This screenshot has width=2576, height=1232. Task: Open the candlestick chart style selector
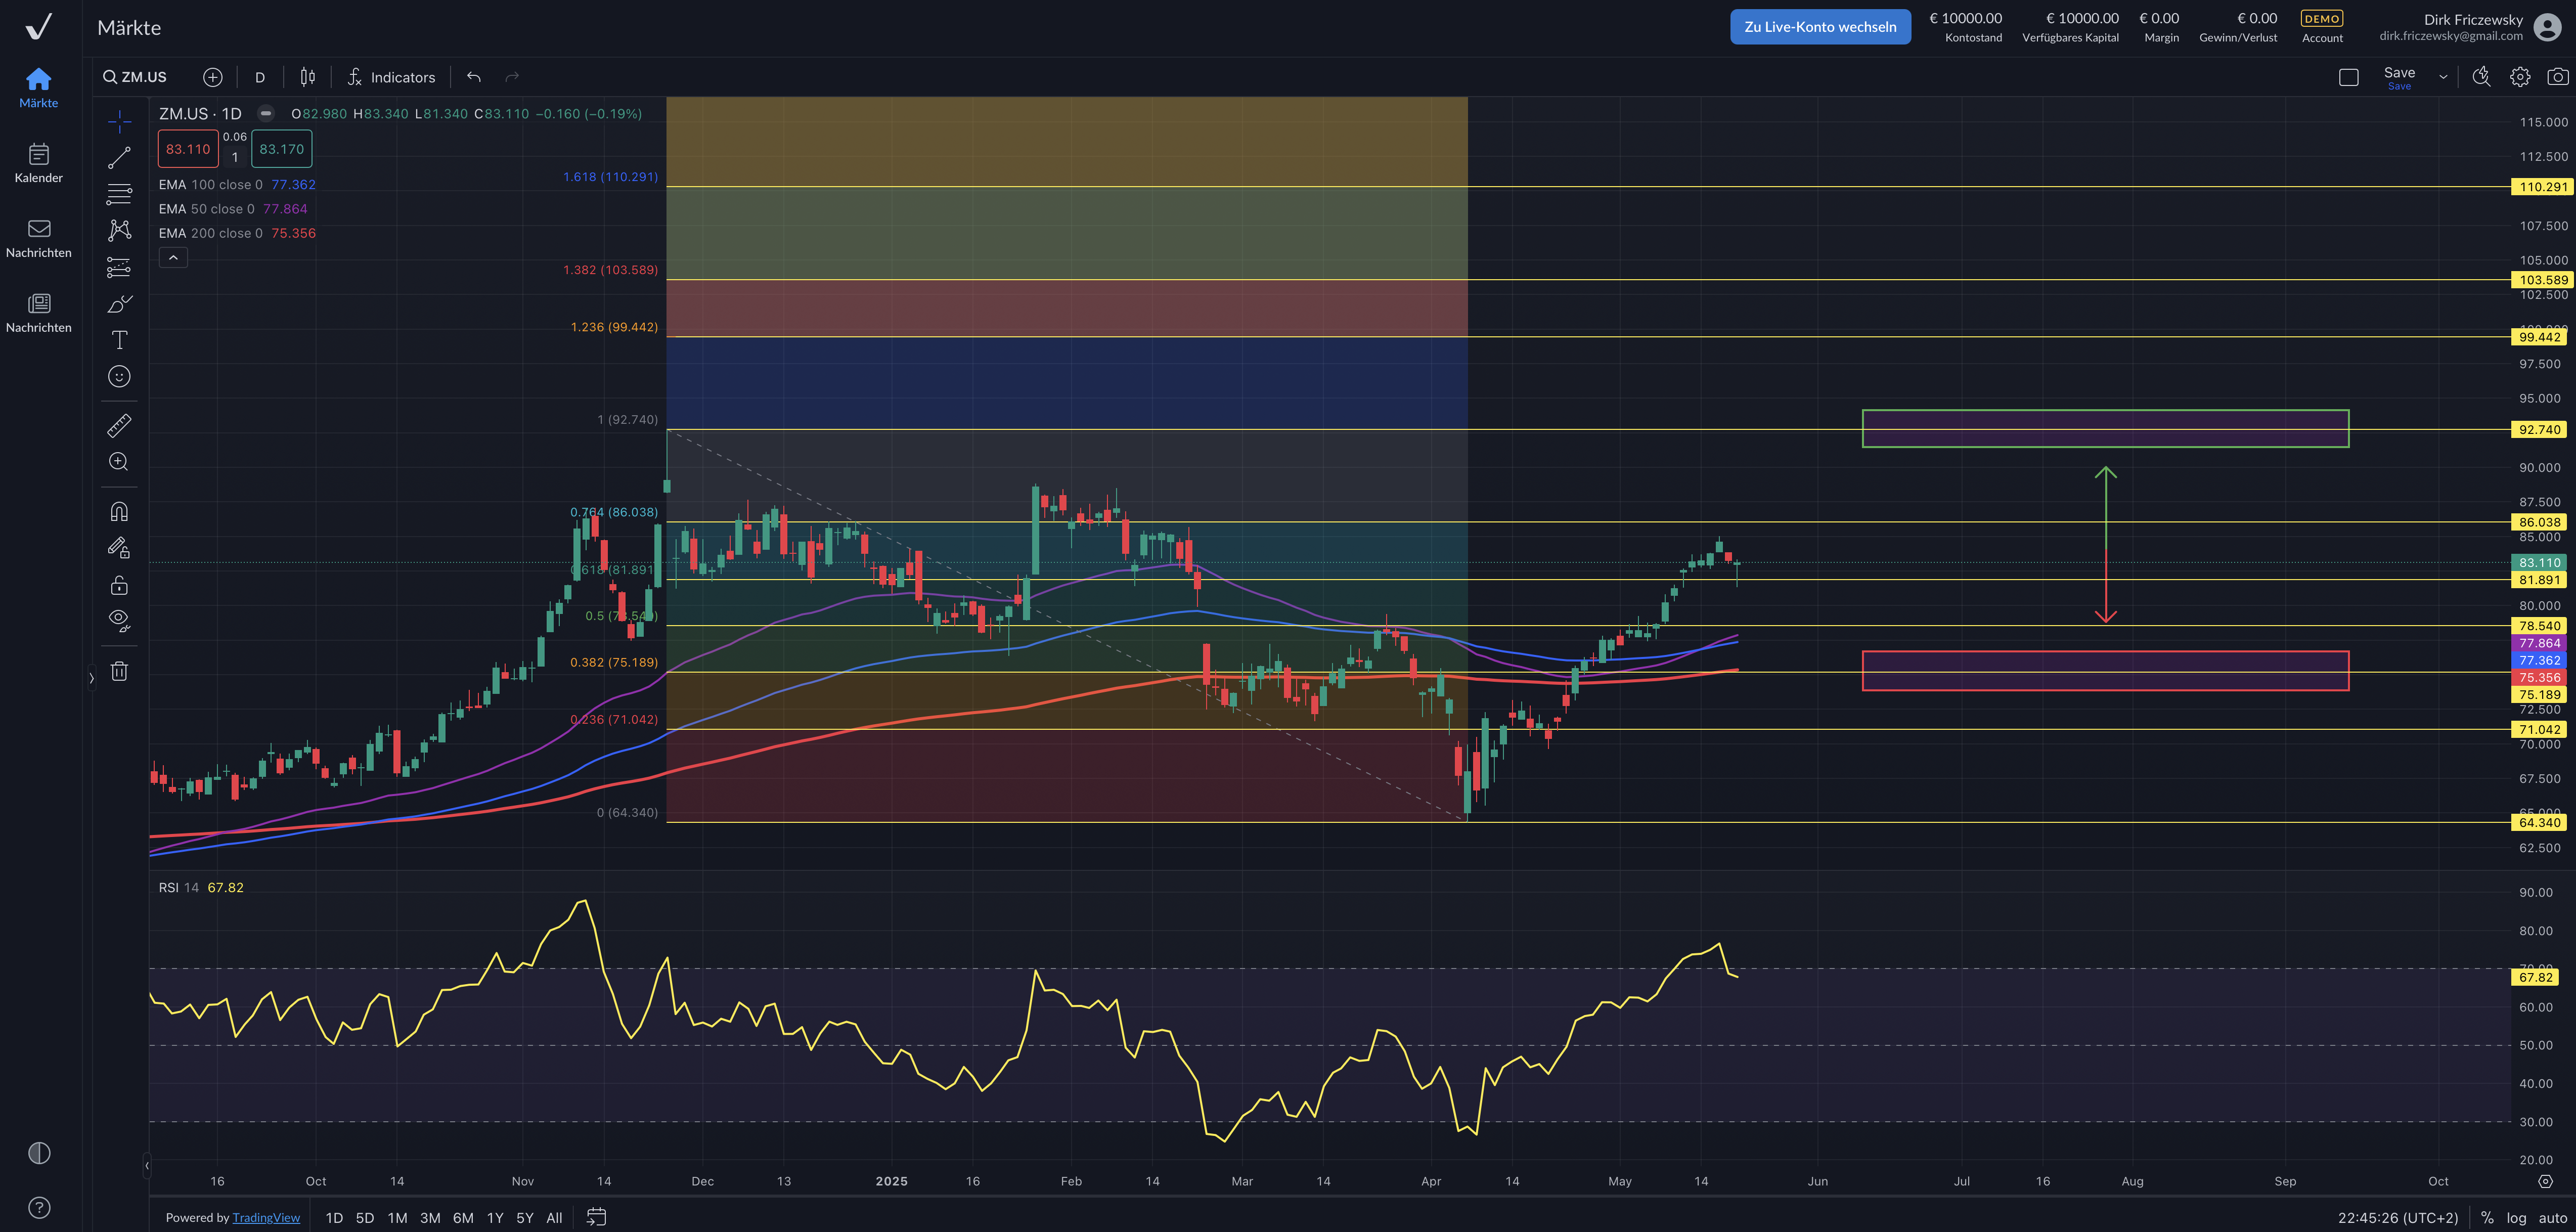tap(308, 77)
